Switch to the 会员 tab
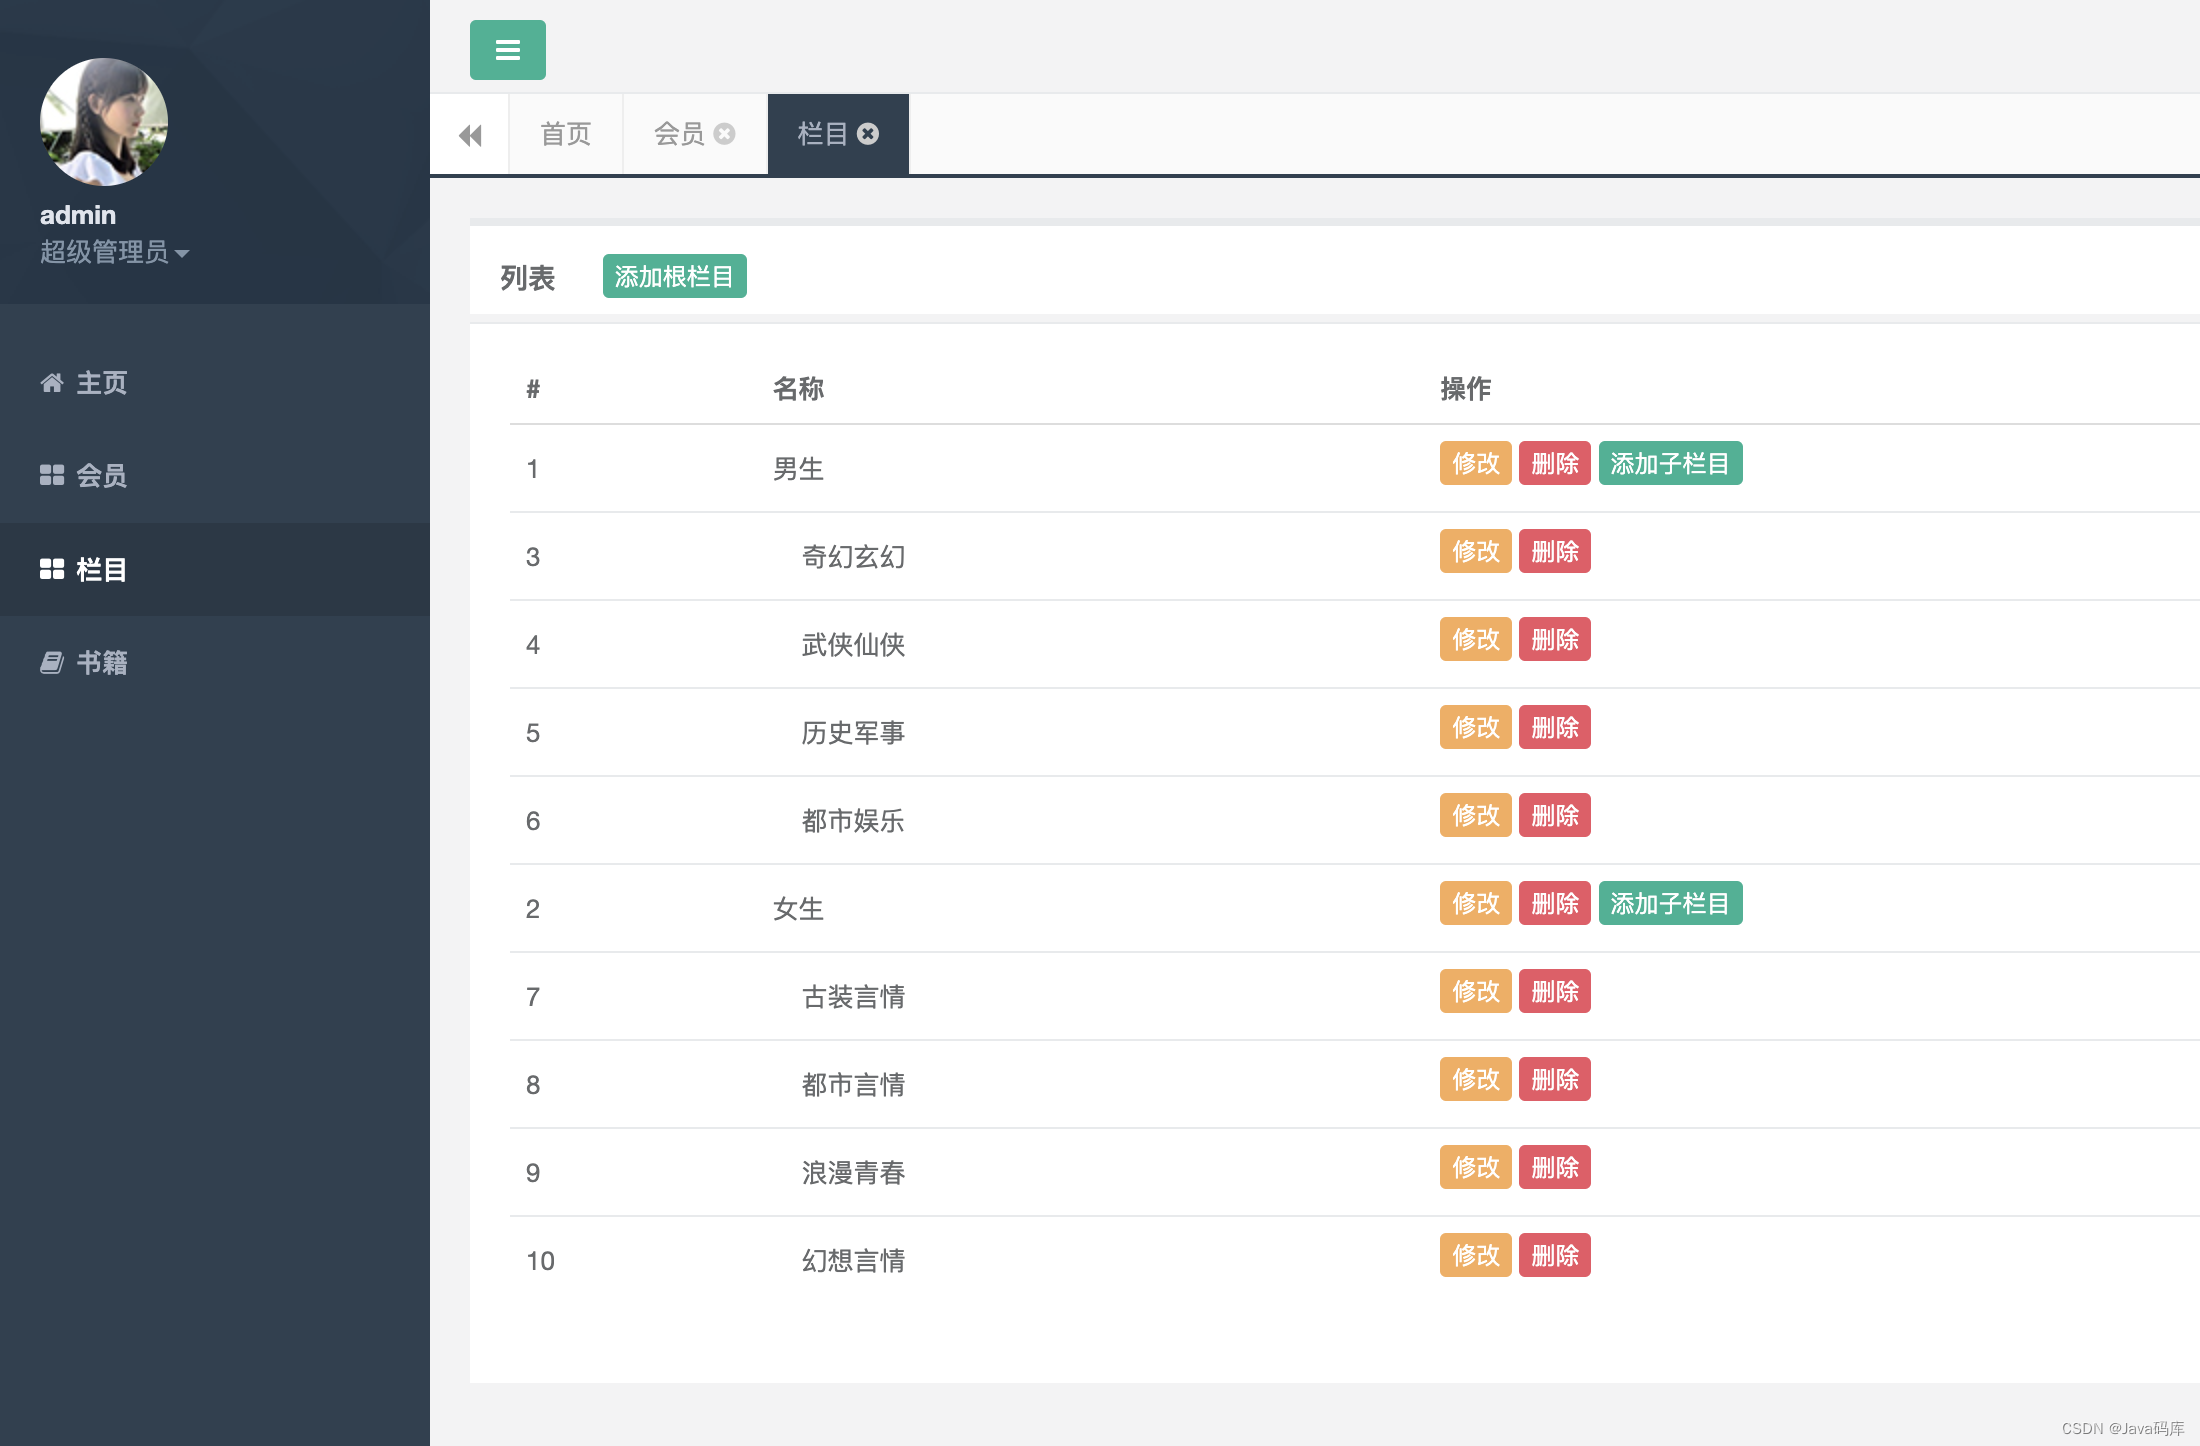 click(x=679, y=134)
